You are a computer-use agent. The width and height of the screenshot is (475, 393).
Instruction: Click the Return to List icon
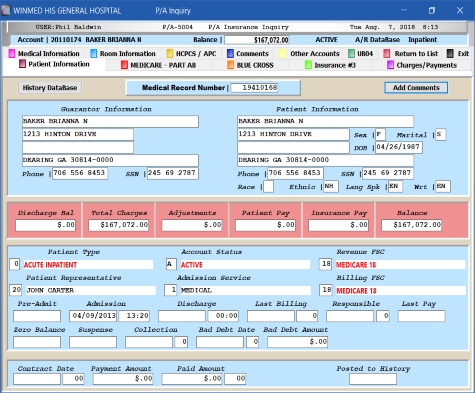[x=387, y=54]
